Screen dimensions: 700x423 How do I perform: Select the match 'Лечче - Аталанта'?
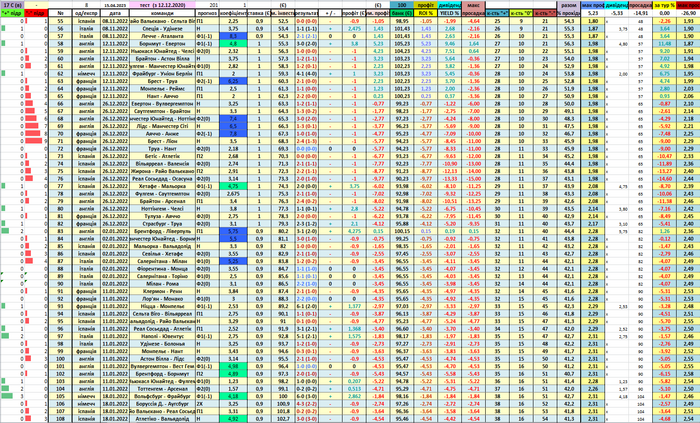(x=162, y=36)
